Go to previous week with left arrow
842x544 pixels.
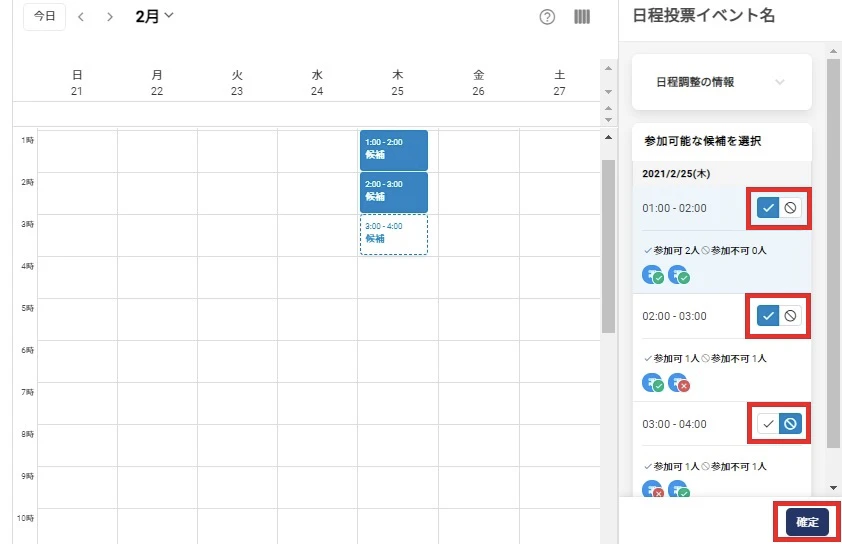pos(81,17)
